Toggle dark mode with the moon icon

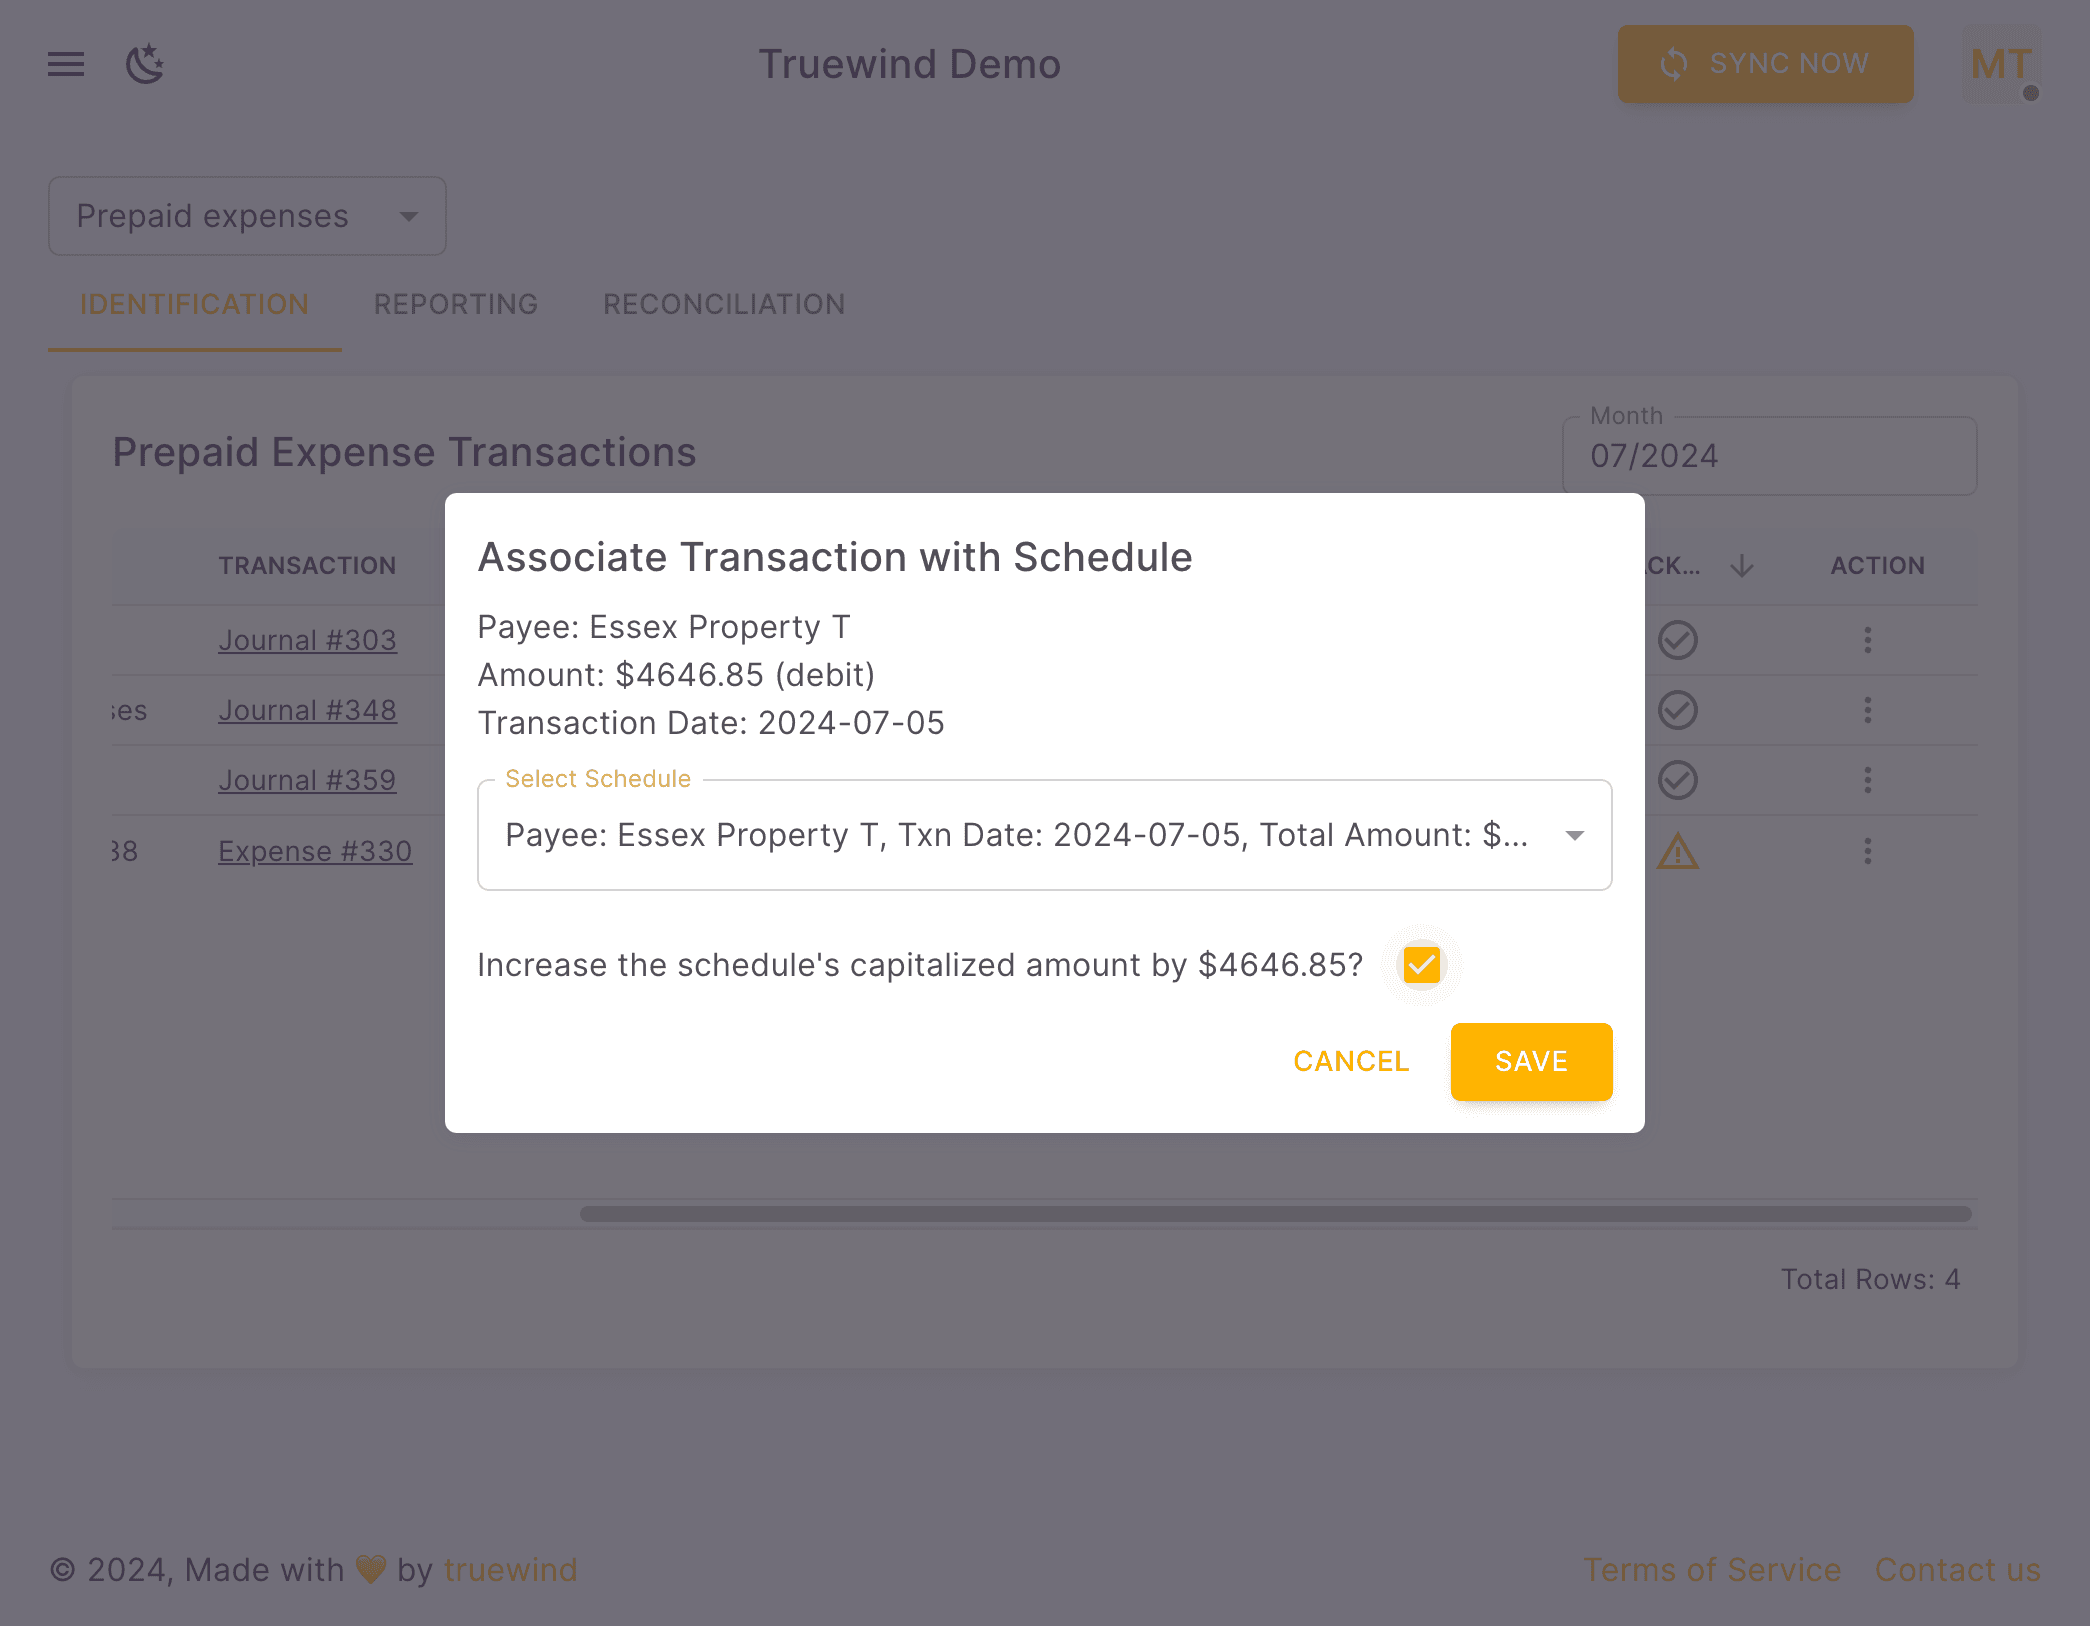pyautogui.click(x=146, y=64)
